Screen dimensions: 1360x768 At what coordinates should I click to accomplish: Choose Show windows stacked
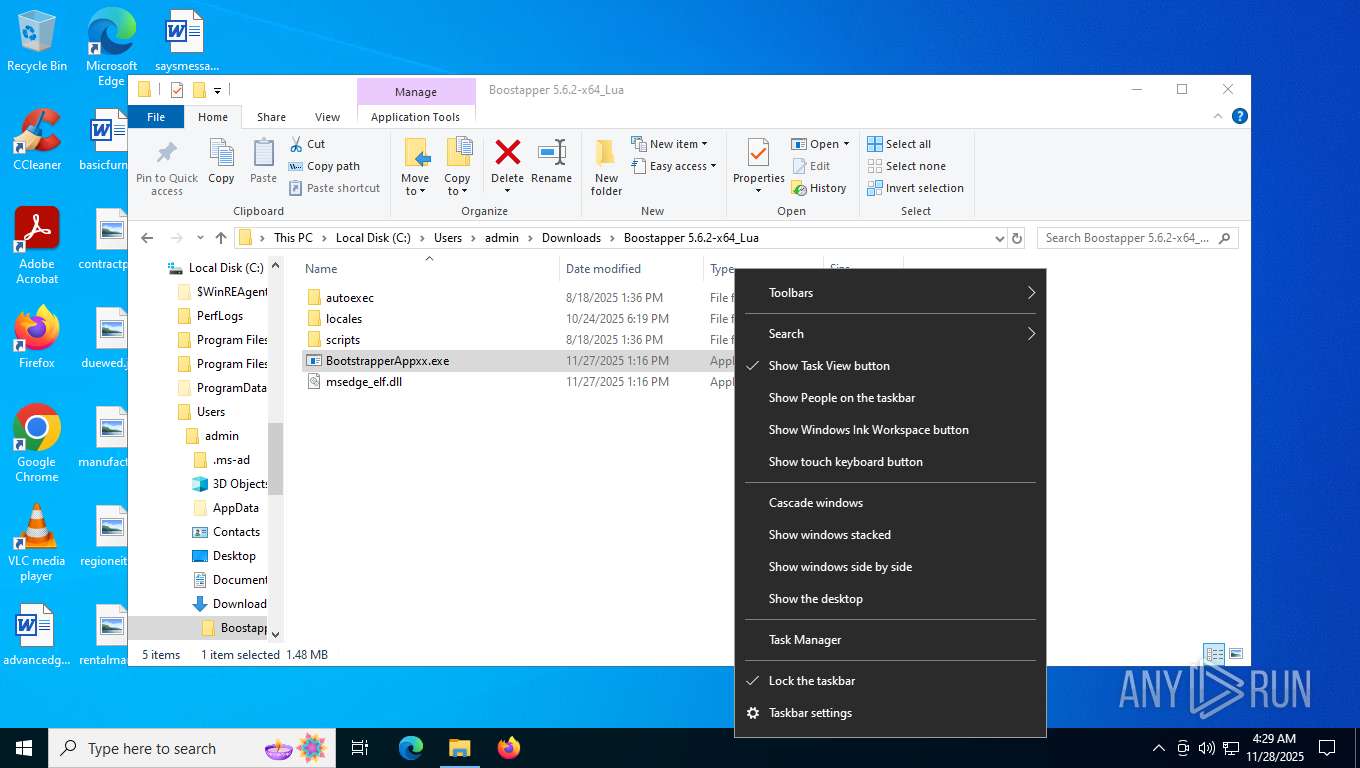890,535
